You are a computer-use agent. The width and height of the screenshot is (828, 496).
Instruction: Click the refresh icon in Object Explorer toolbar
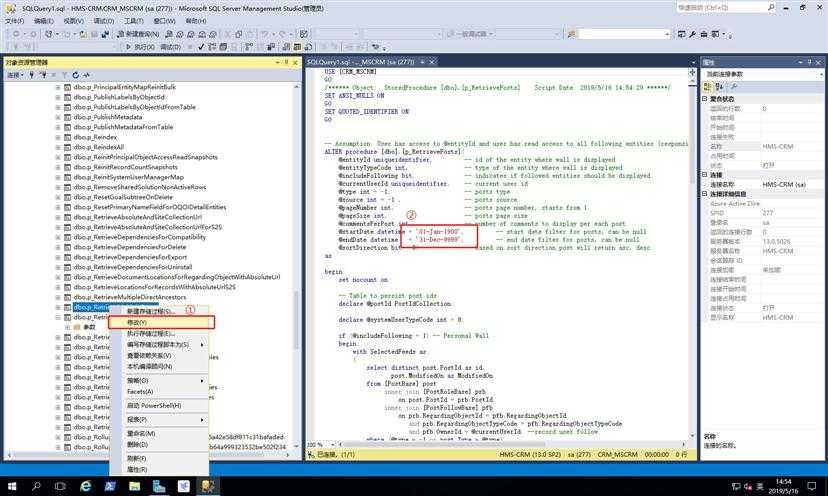click(76, 75)
